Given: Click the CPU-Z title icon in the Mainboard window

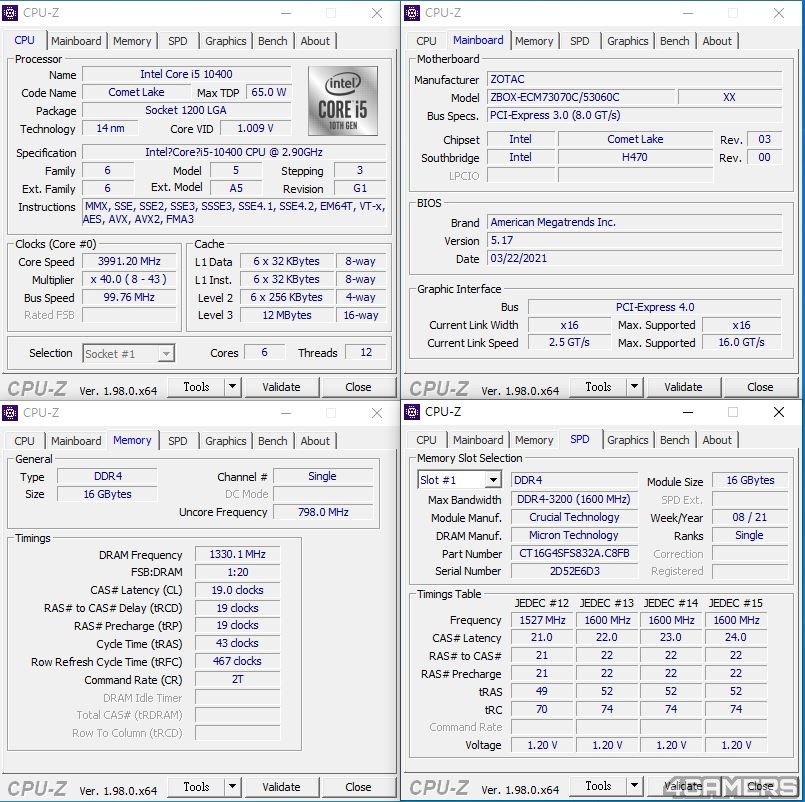Looking at the screenshot, I should [x=412, y=13].
